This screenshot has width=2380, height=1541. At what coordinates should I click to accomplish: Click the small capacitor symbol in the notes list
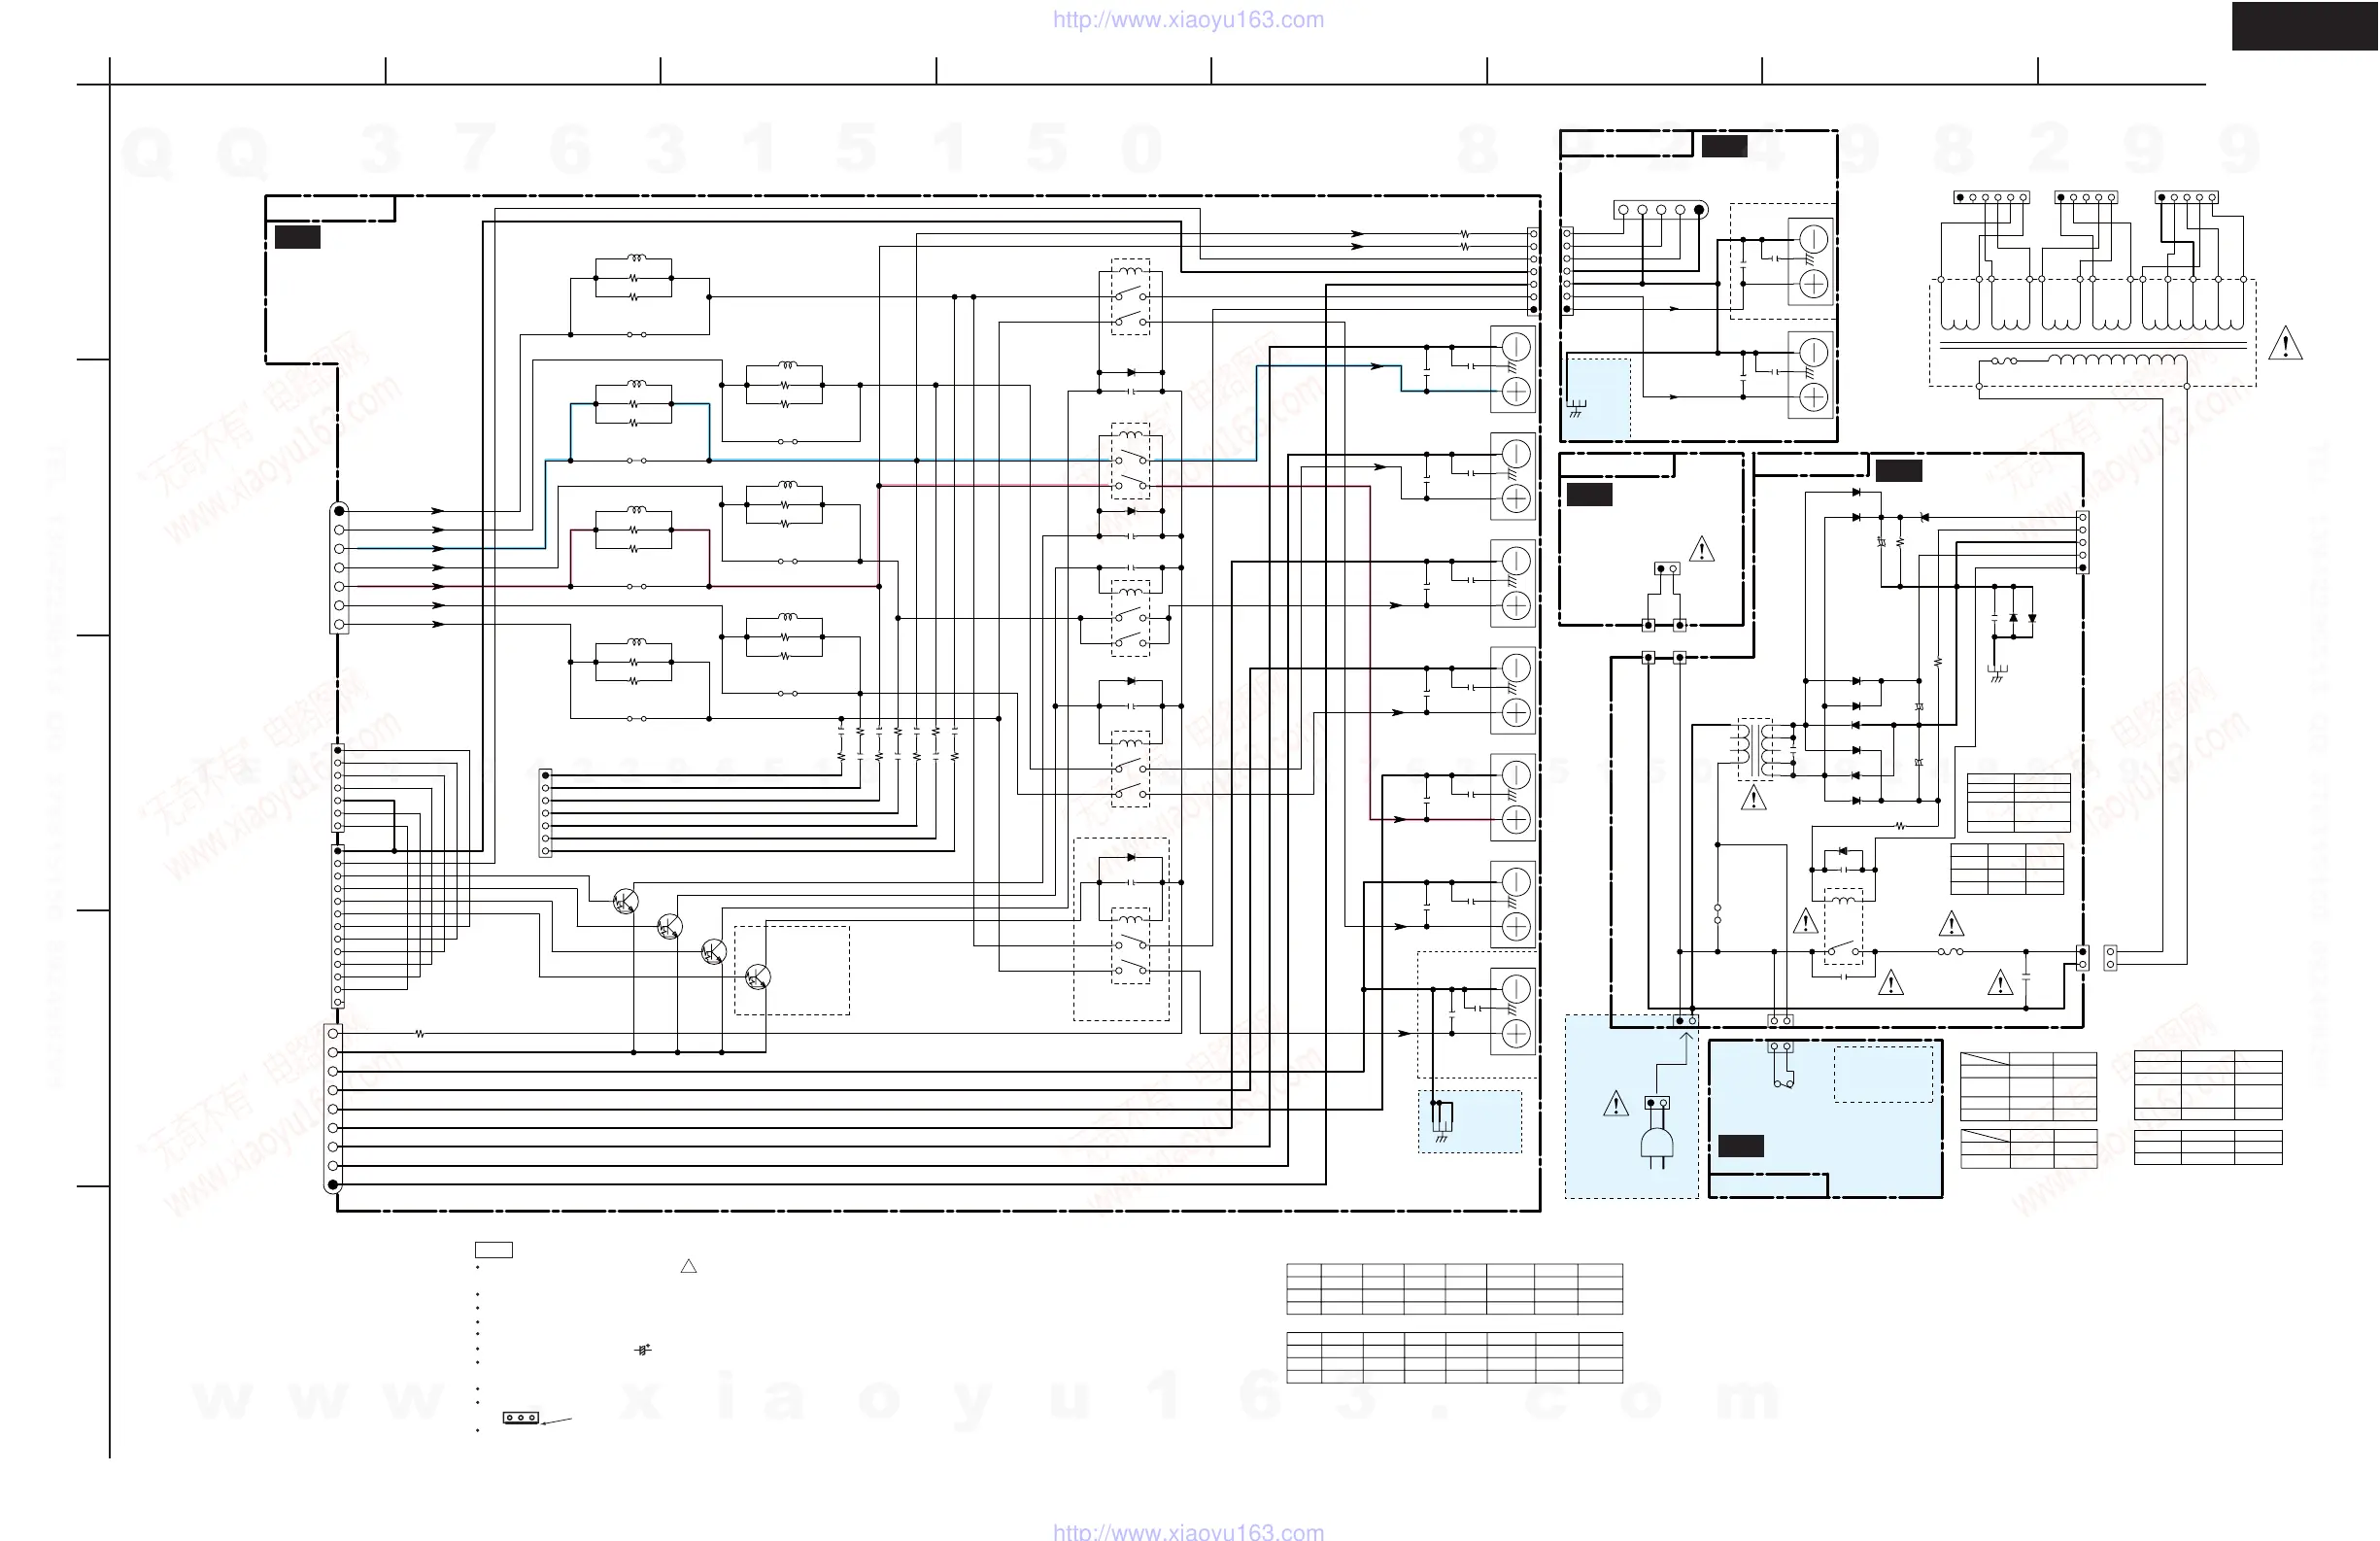coord(643,1350)
